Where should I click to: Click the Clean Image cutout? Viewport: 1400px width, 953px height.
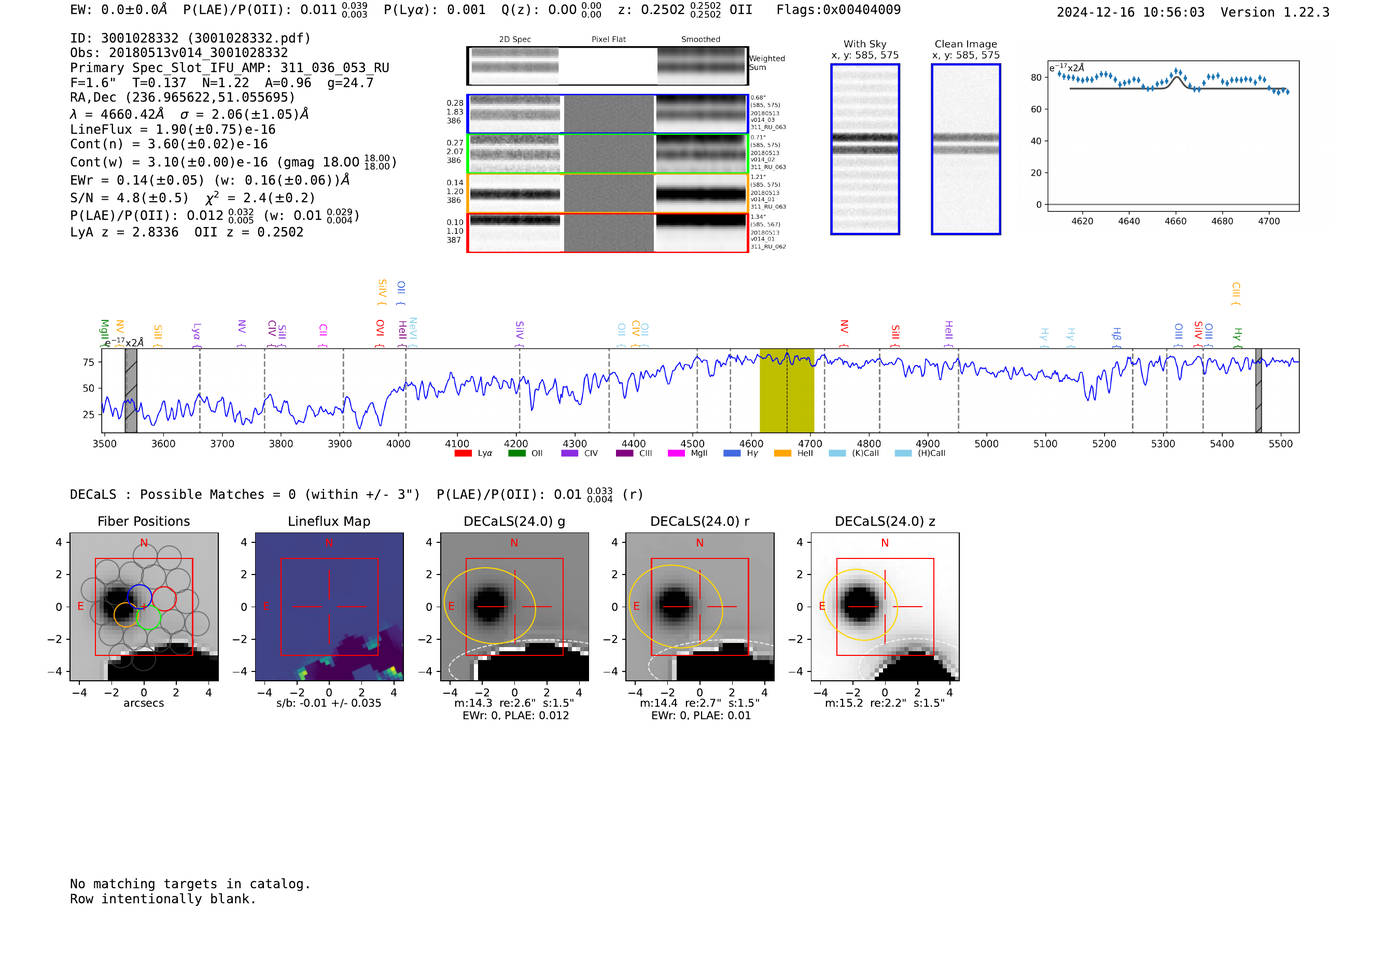pyautogui.click(x=965, y=149)
